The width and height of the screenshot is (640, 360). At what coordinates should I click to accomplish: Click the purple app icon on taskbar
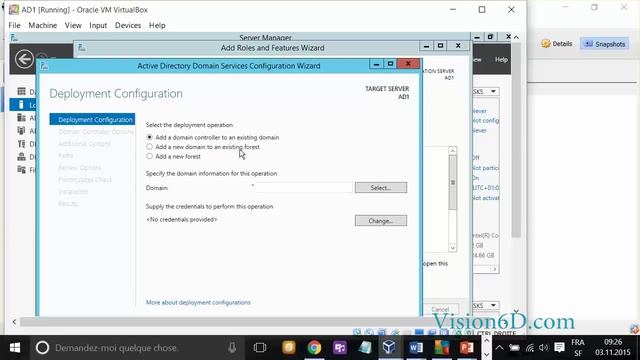coord(340,348)
